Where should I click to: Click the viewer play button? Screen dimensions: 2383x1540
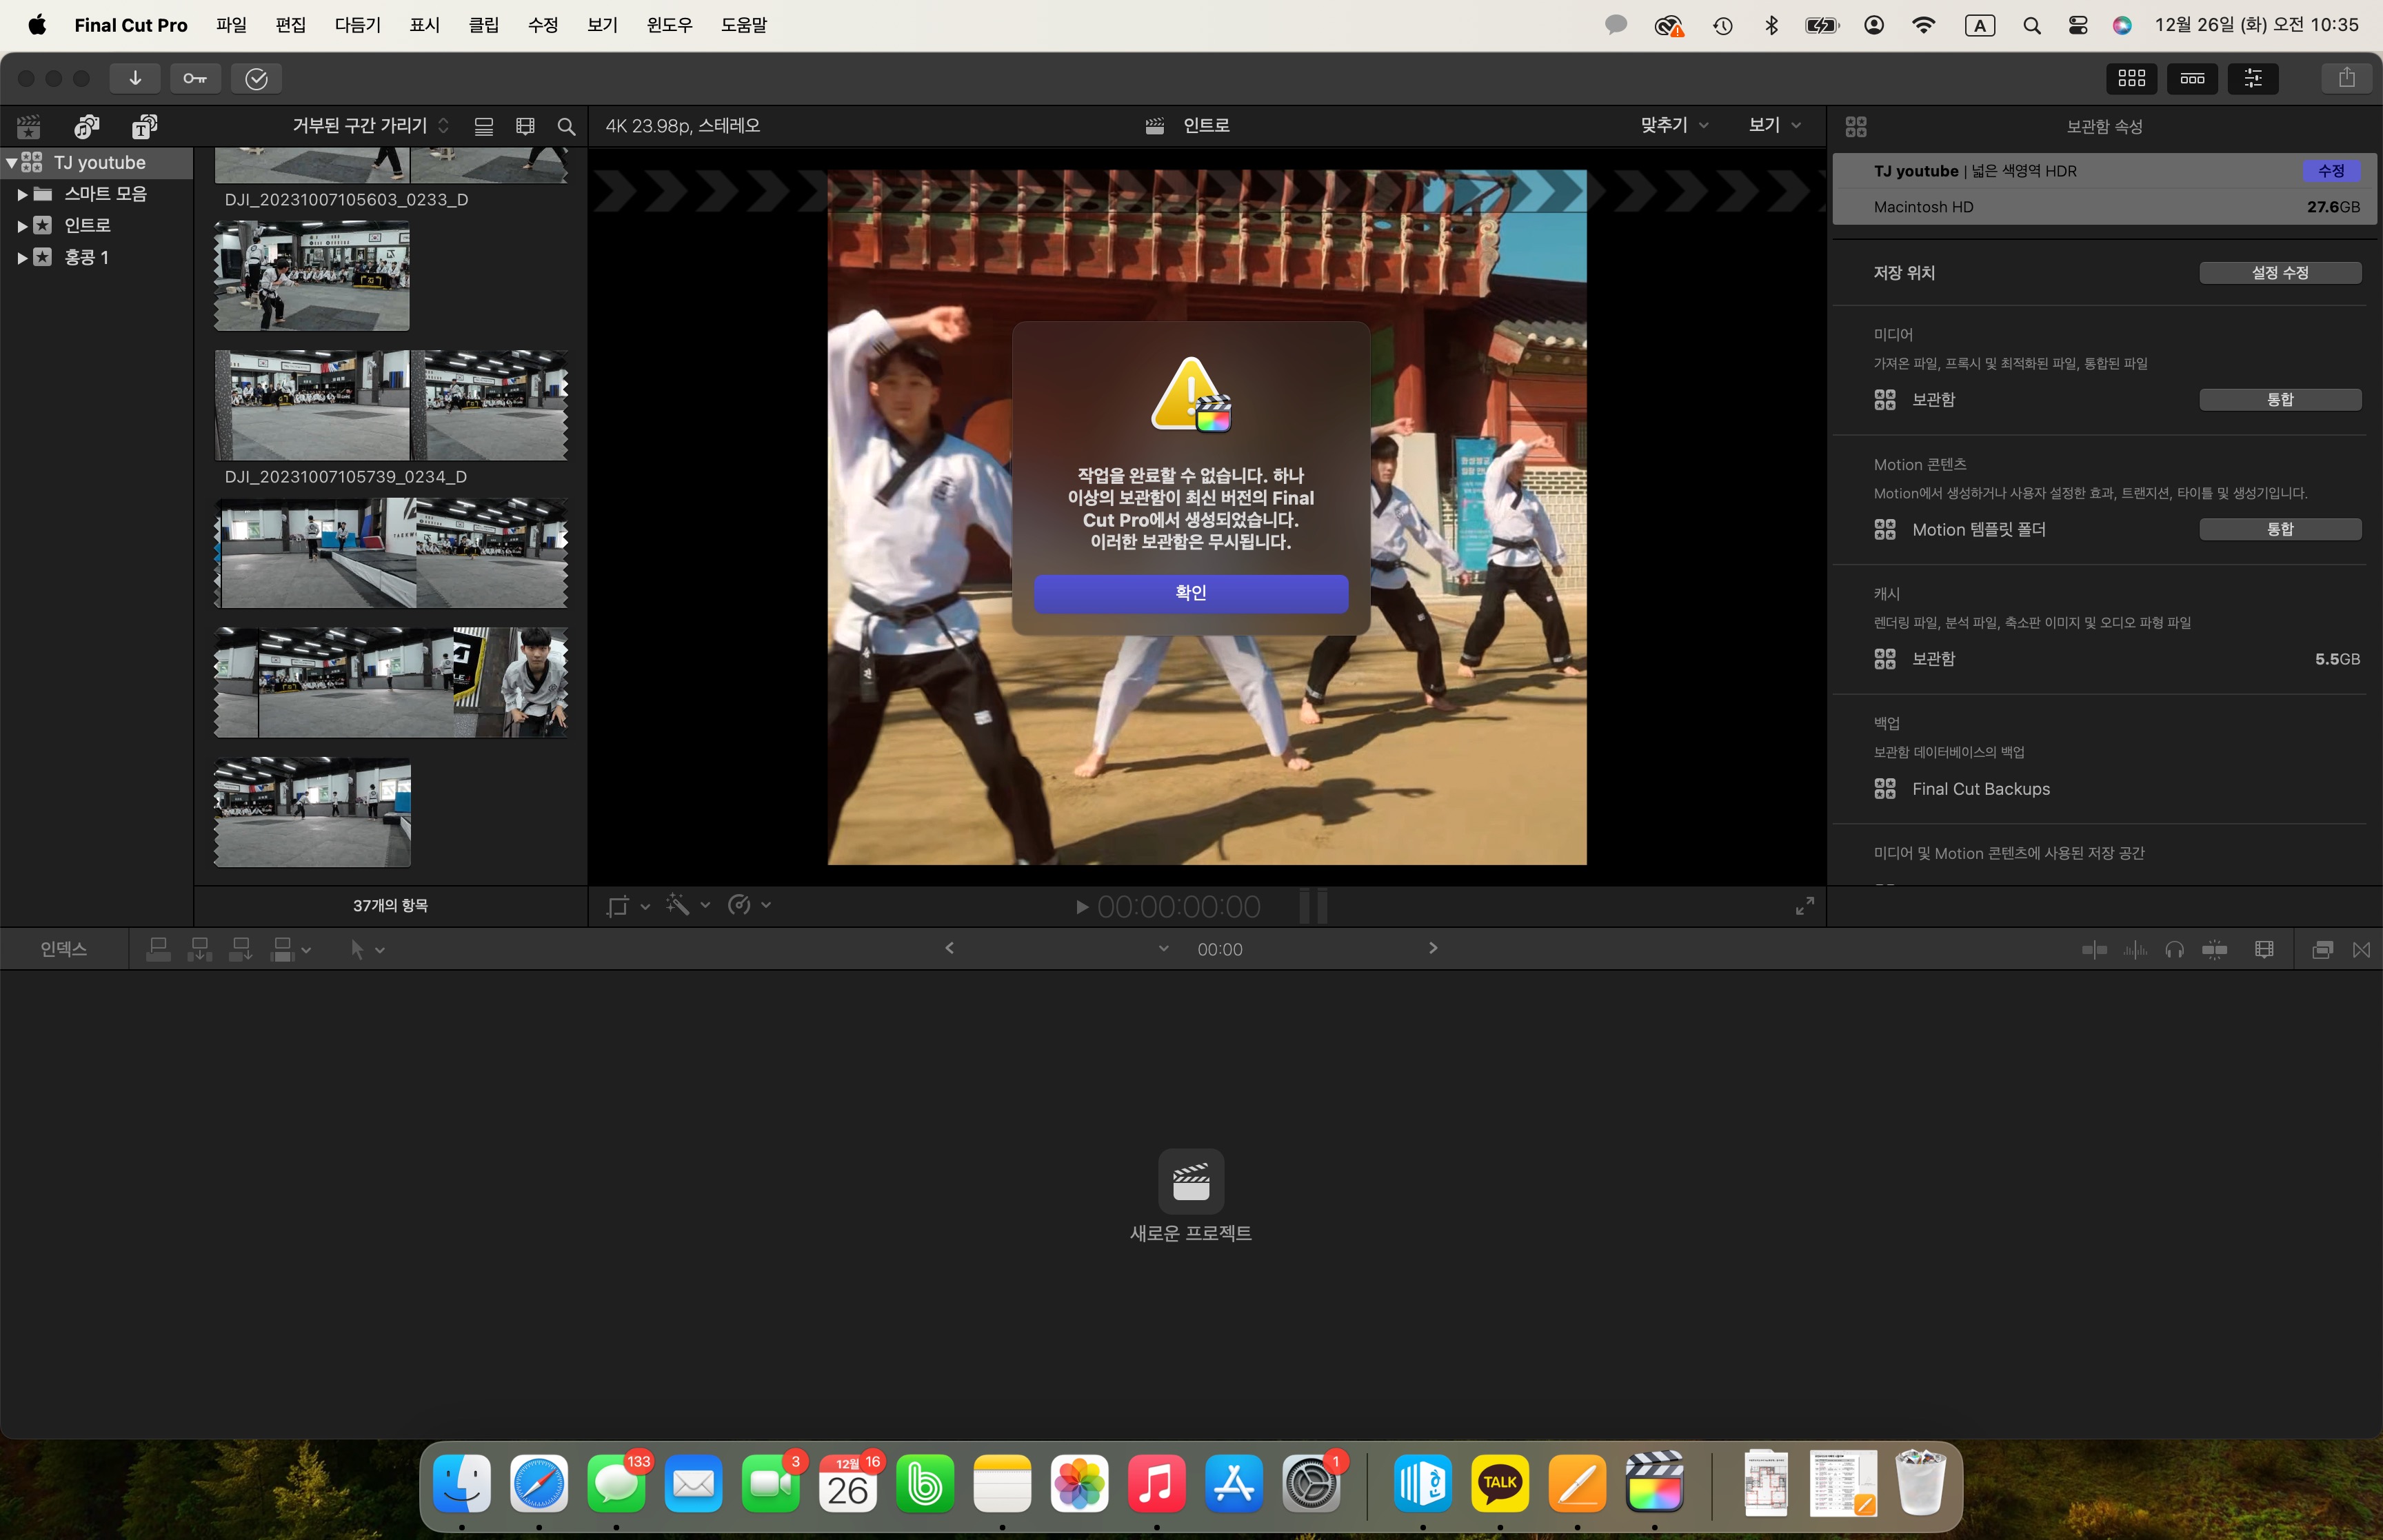(x=1081, y=907)
